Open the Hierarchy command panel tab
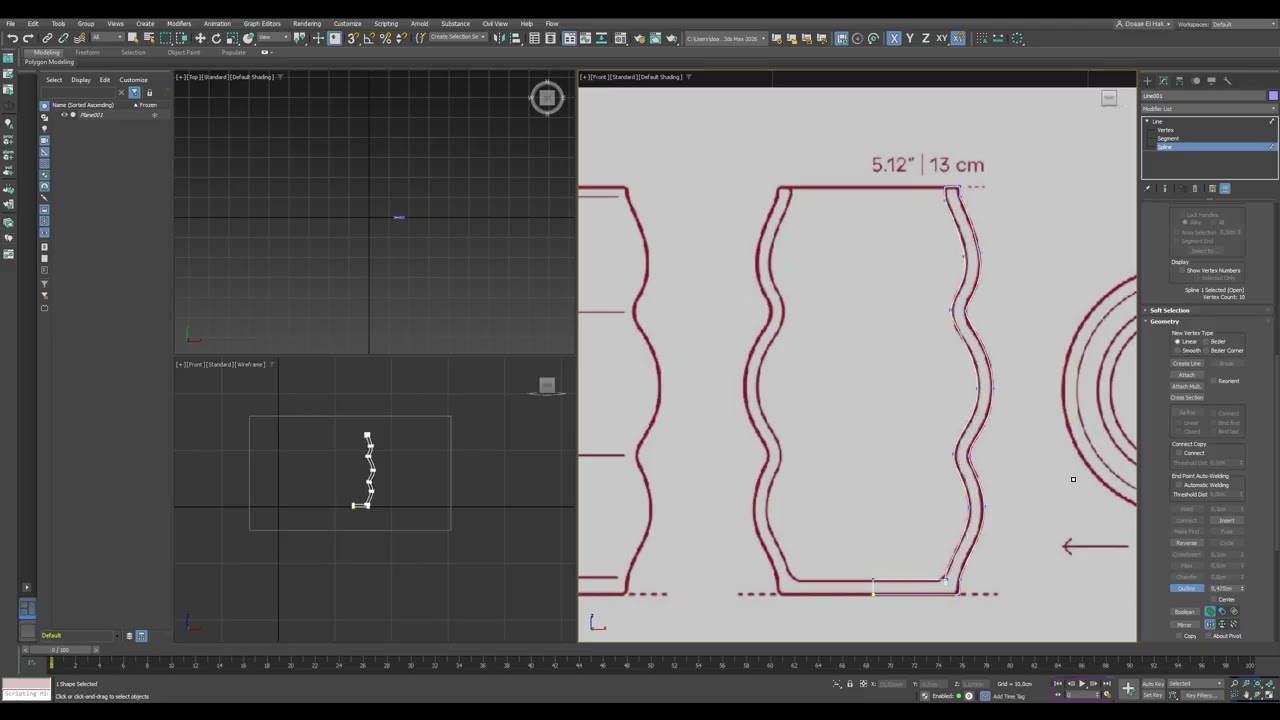This screenshot has width=1280, height=720. (1179, 81)
